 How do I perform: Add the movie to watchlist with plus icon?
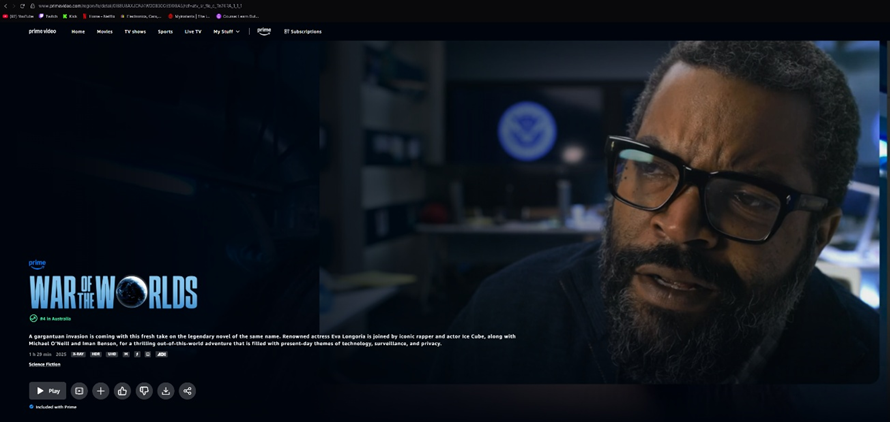pos(100,391)
